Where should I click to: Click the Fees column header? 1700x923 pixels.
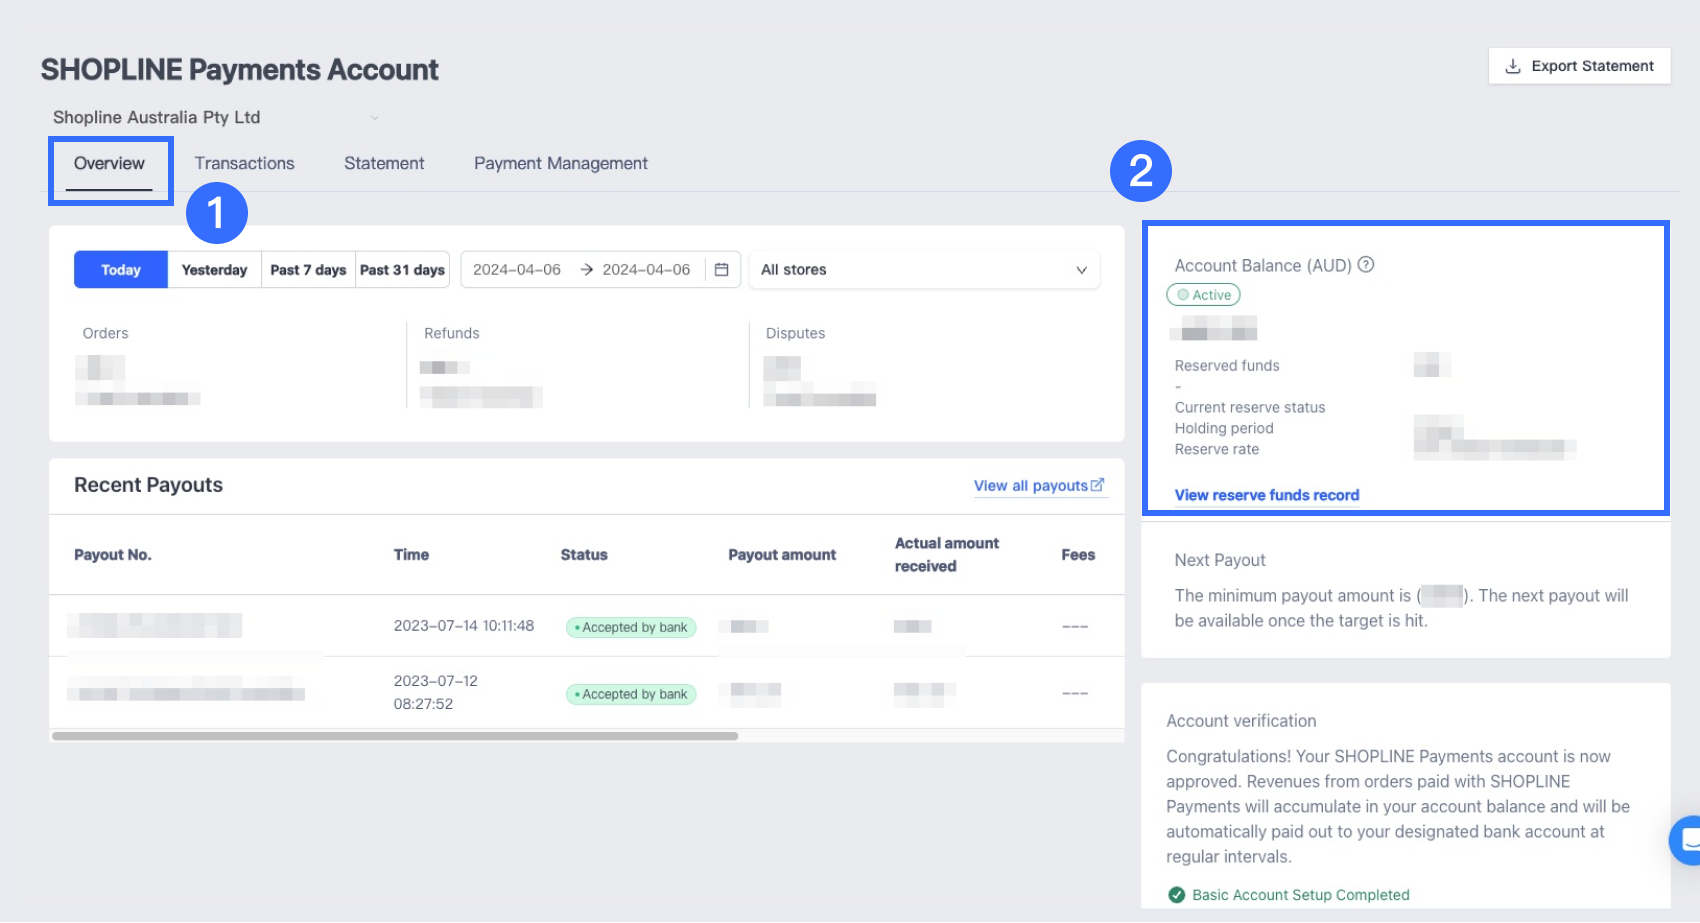click(1078, 555)
